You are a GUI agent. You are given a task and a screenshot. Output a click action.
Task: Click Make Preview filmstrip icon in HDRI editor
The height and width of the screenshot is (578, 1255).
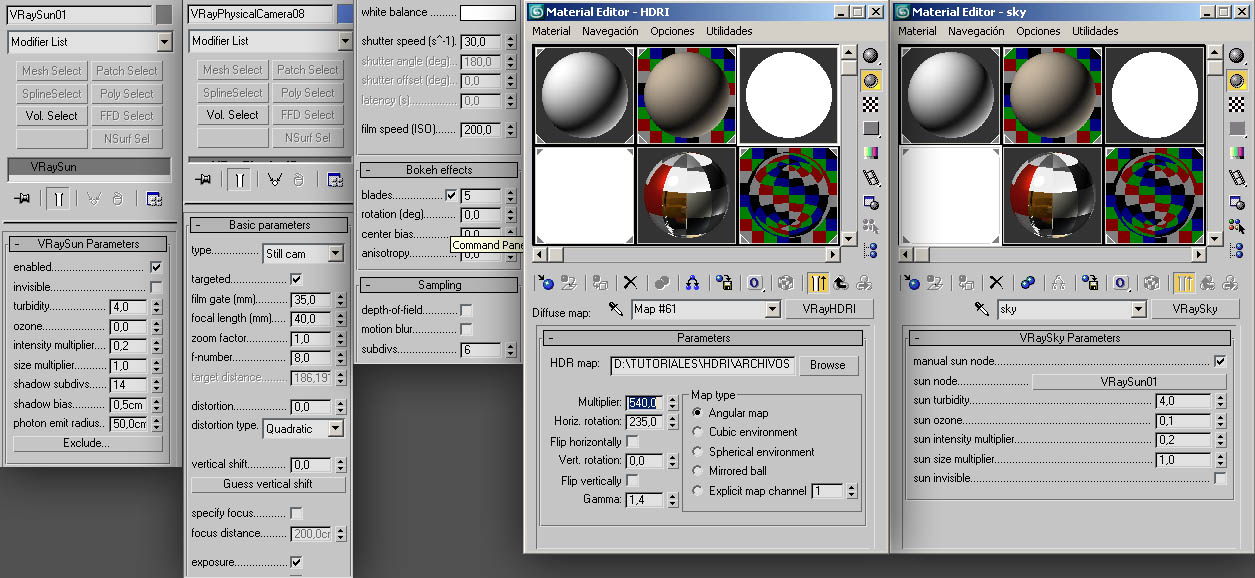pyautogui.click(x=870, y=177)
